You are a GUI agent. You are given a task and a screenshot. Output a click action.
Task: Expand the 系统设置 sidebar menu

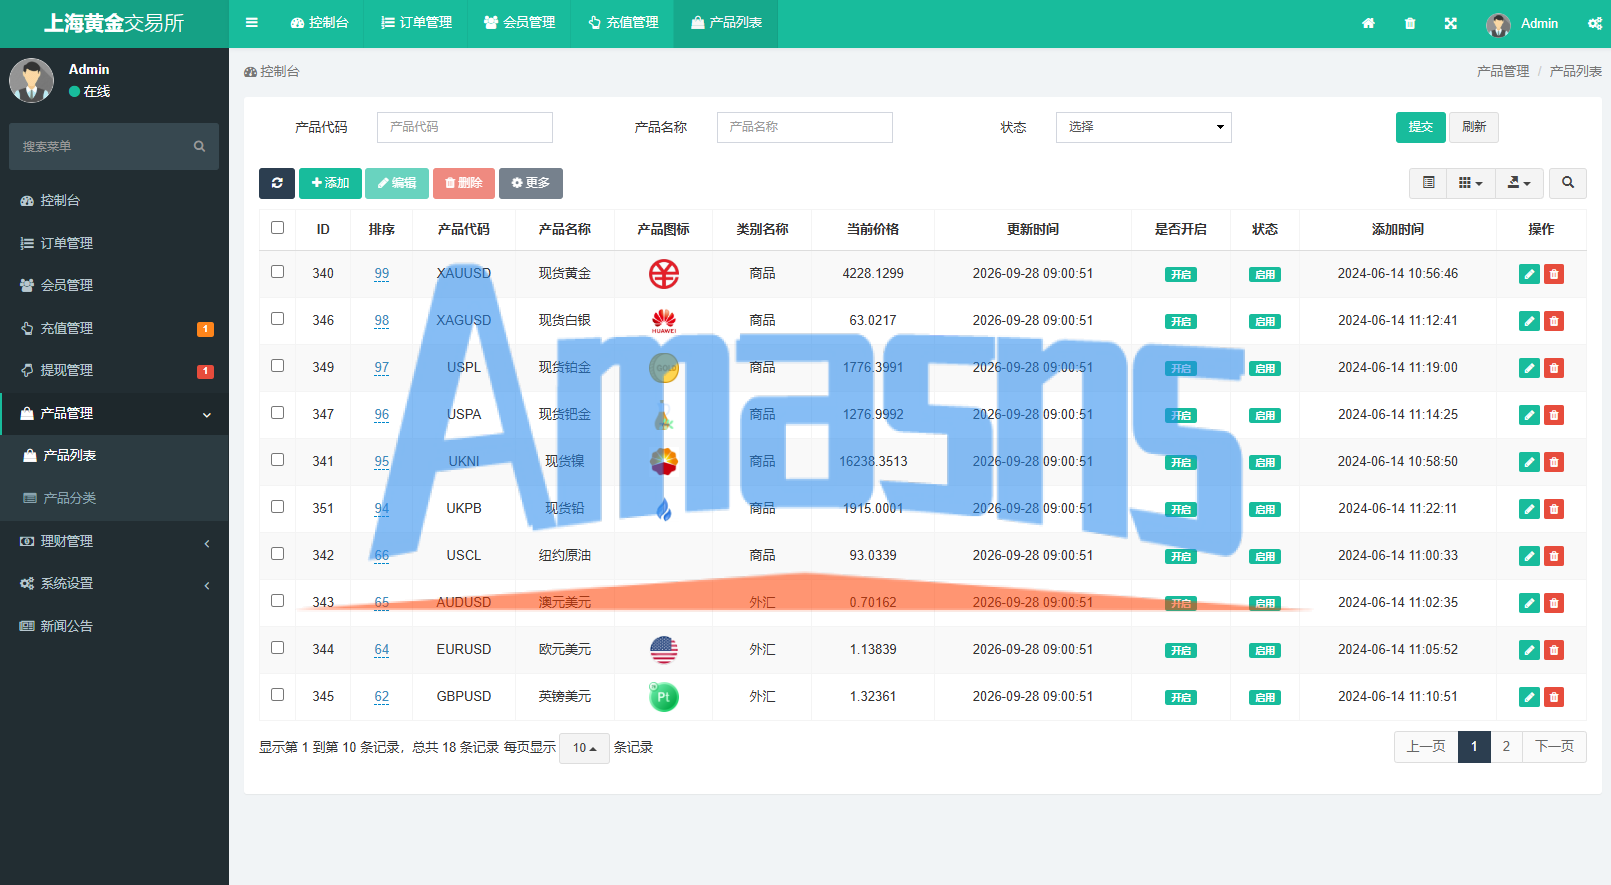point(114,583)
